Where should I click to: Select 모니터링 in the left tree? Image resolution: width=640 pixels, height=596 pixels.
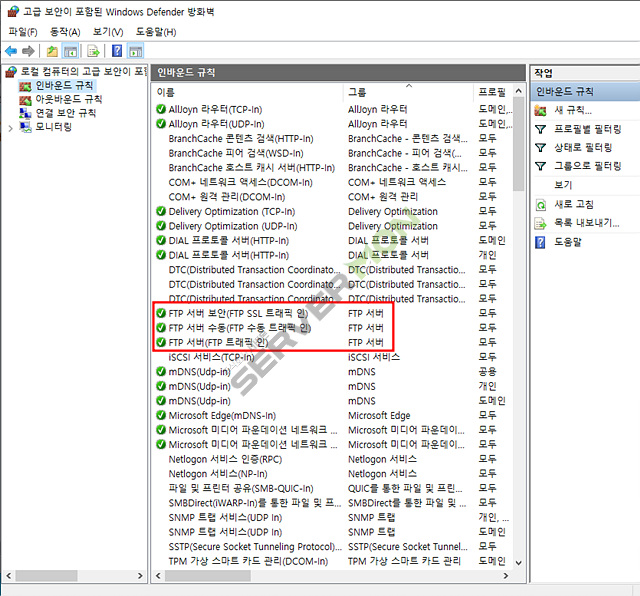(x=53, y=127)
